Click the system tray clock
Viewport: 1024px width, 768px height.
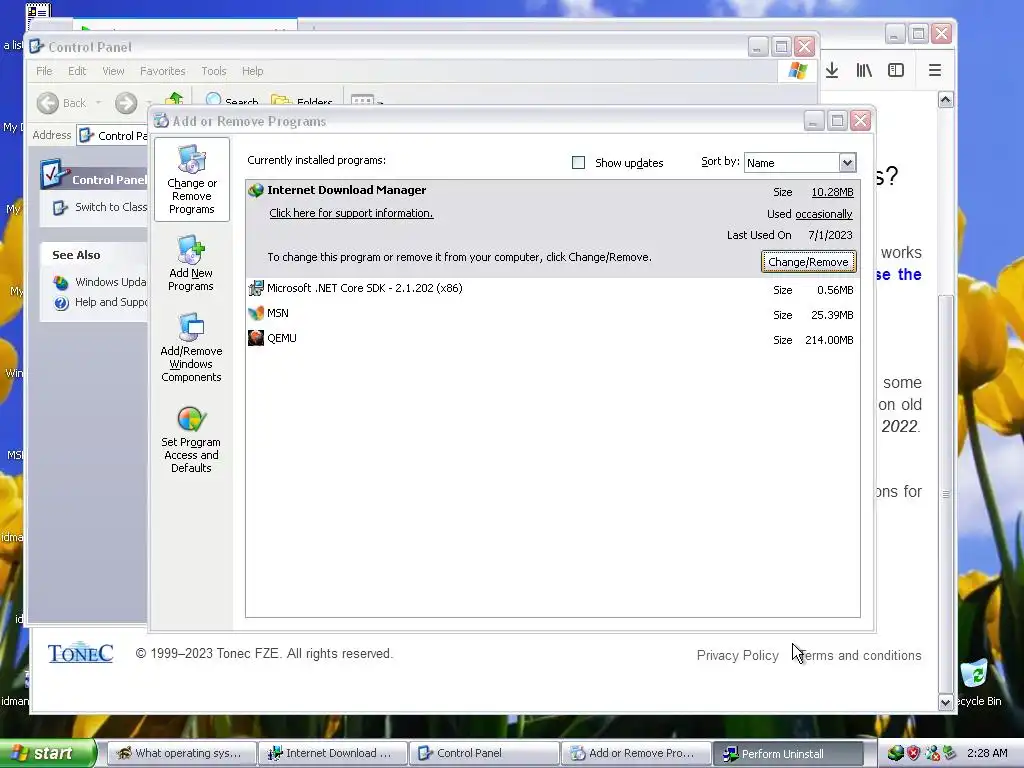(987, 753)
